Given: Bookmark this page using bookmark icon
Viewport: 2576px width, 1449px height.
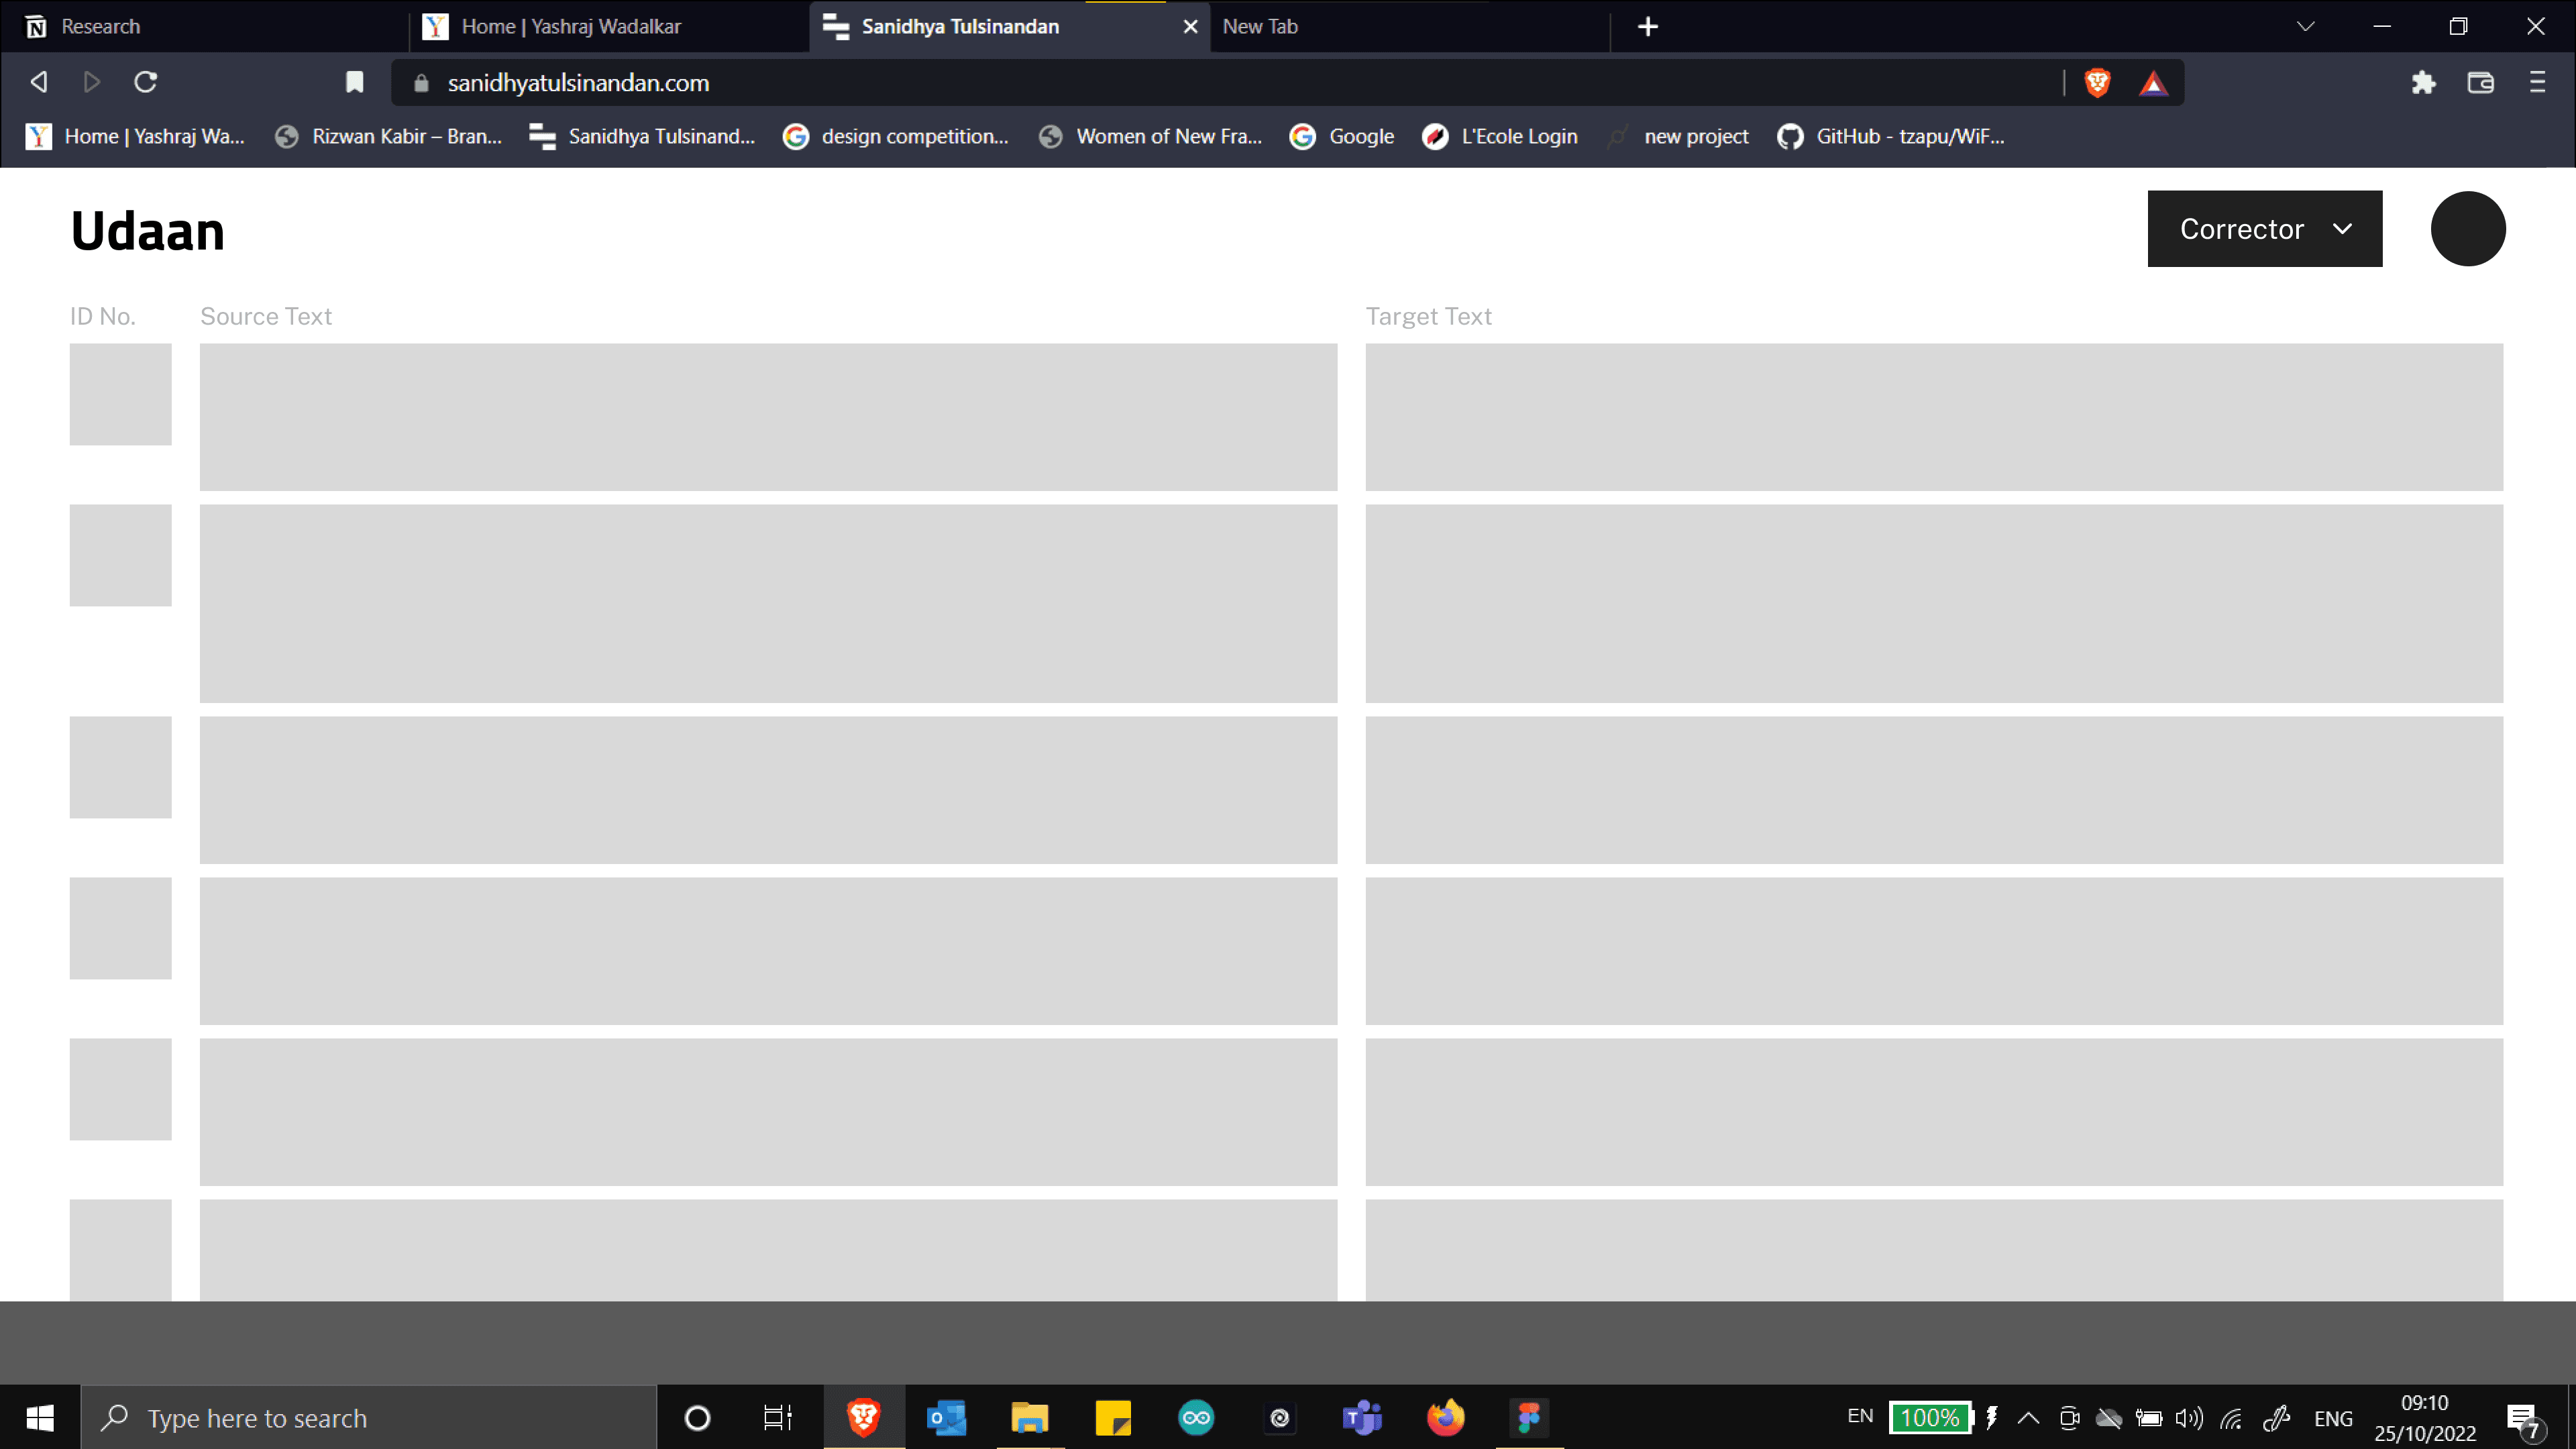Looking at the screenshot, I should [x=354, y=82].
